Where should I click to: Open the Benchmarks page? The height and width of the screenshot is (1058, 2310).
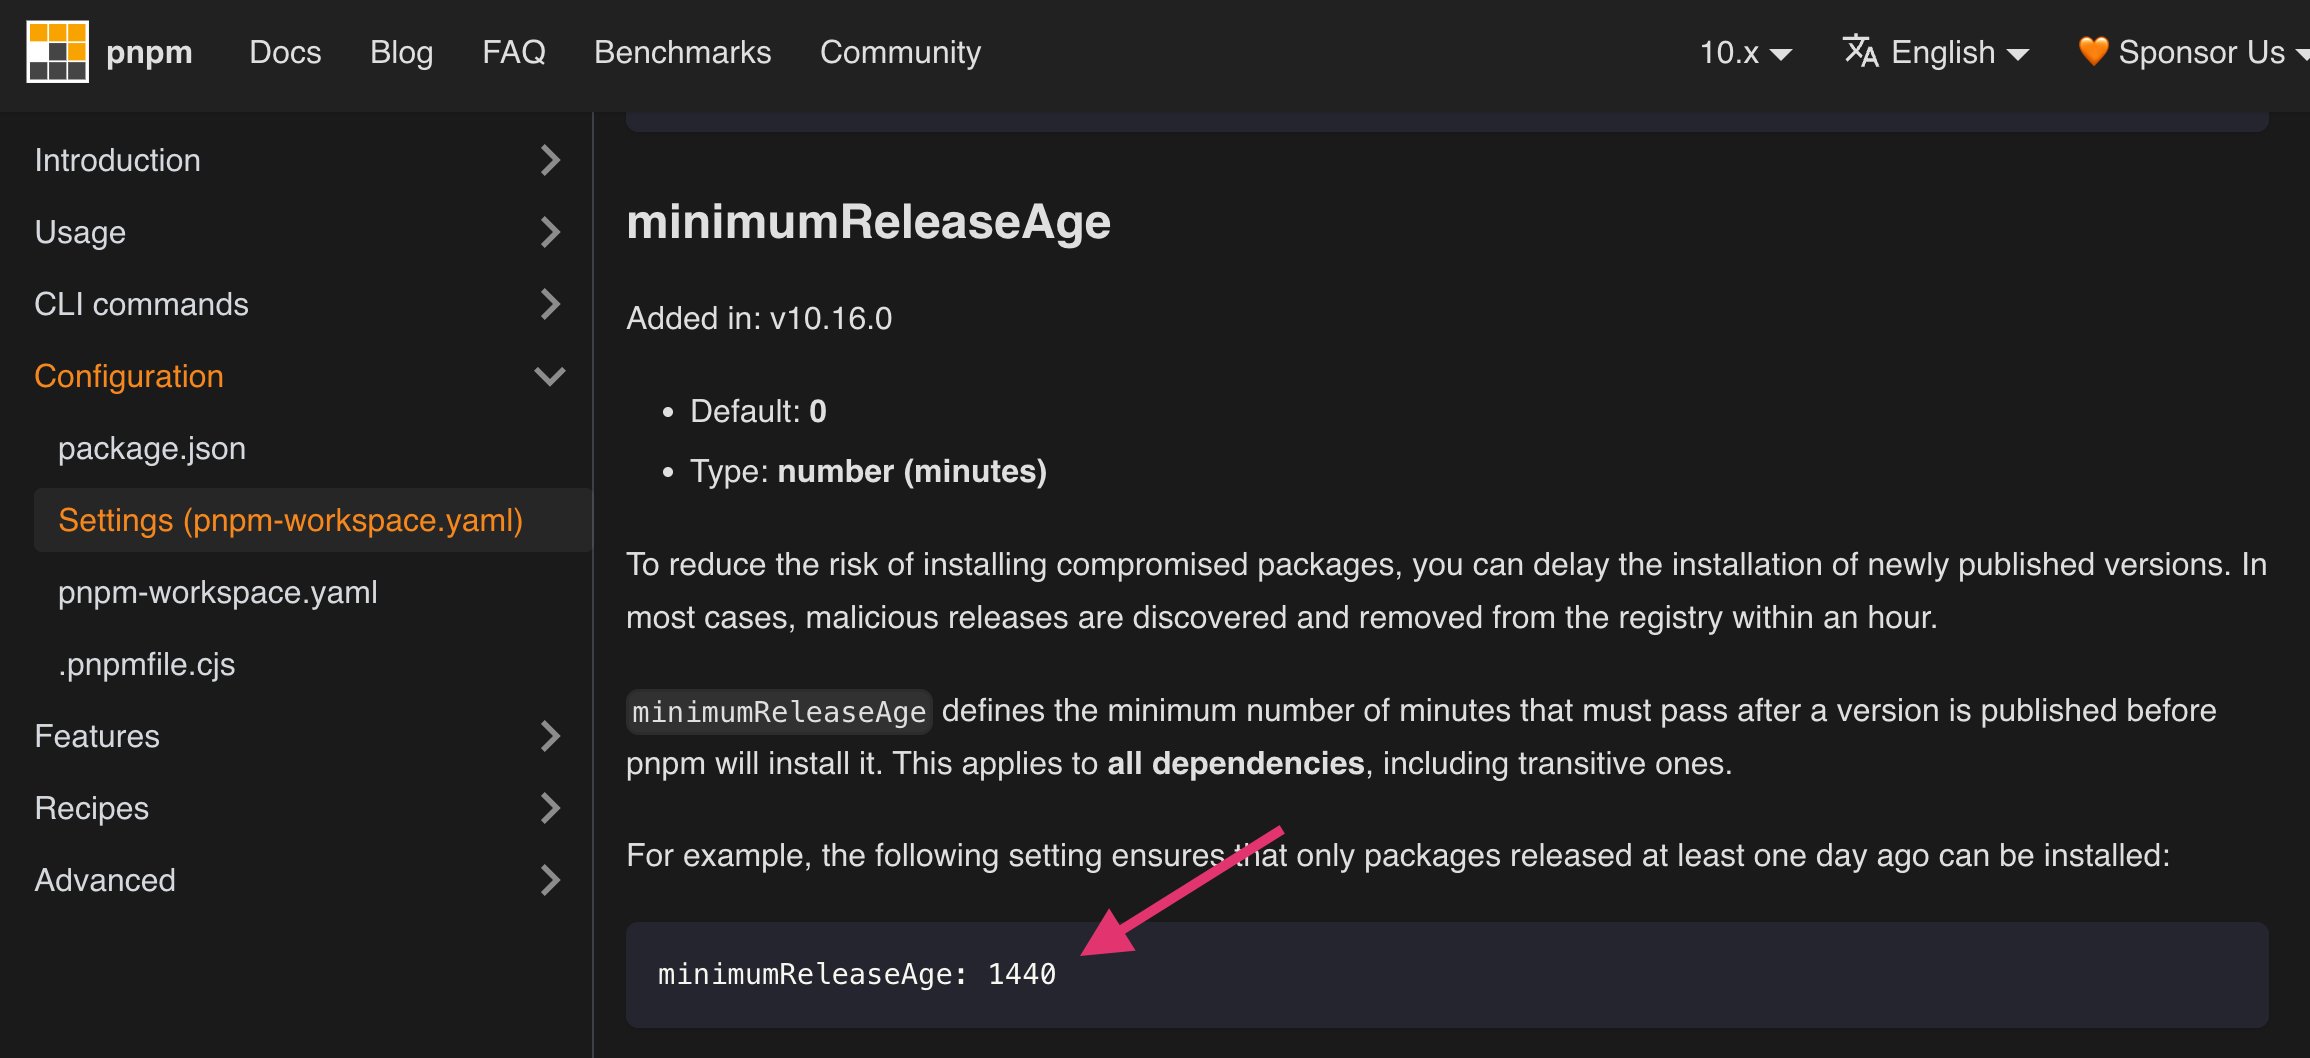[x=683, y=52]
